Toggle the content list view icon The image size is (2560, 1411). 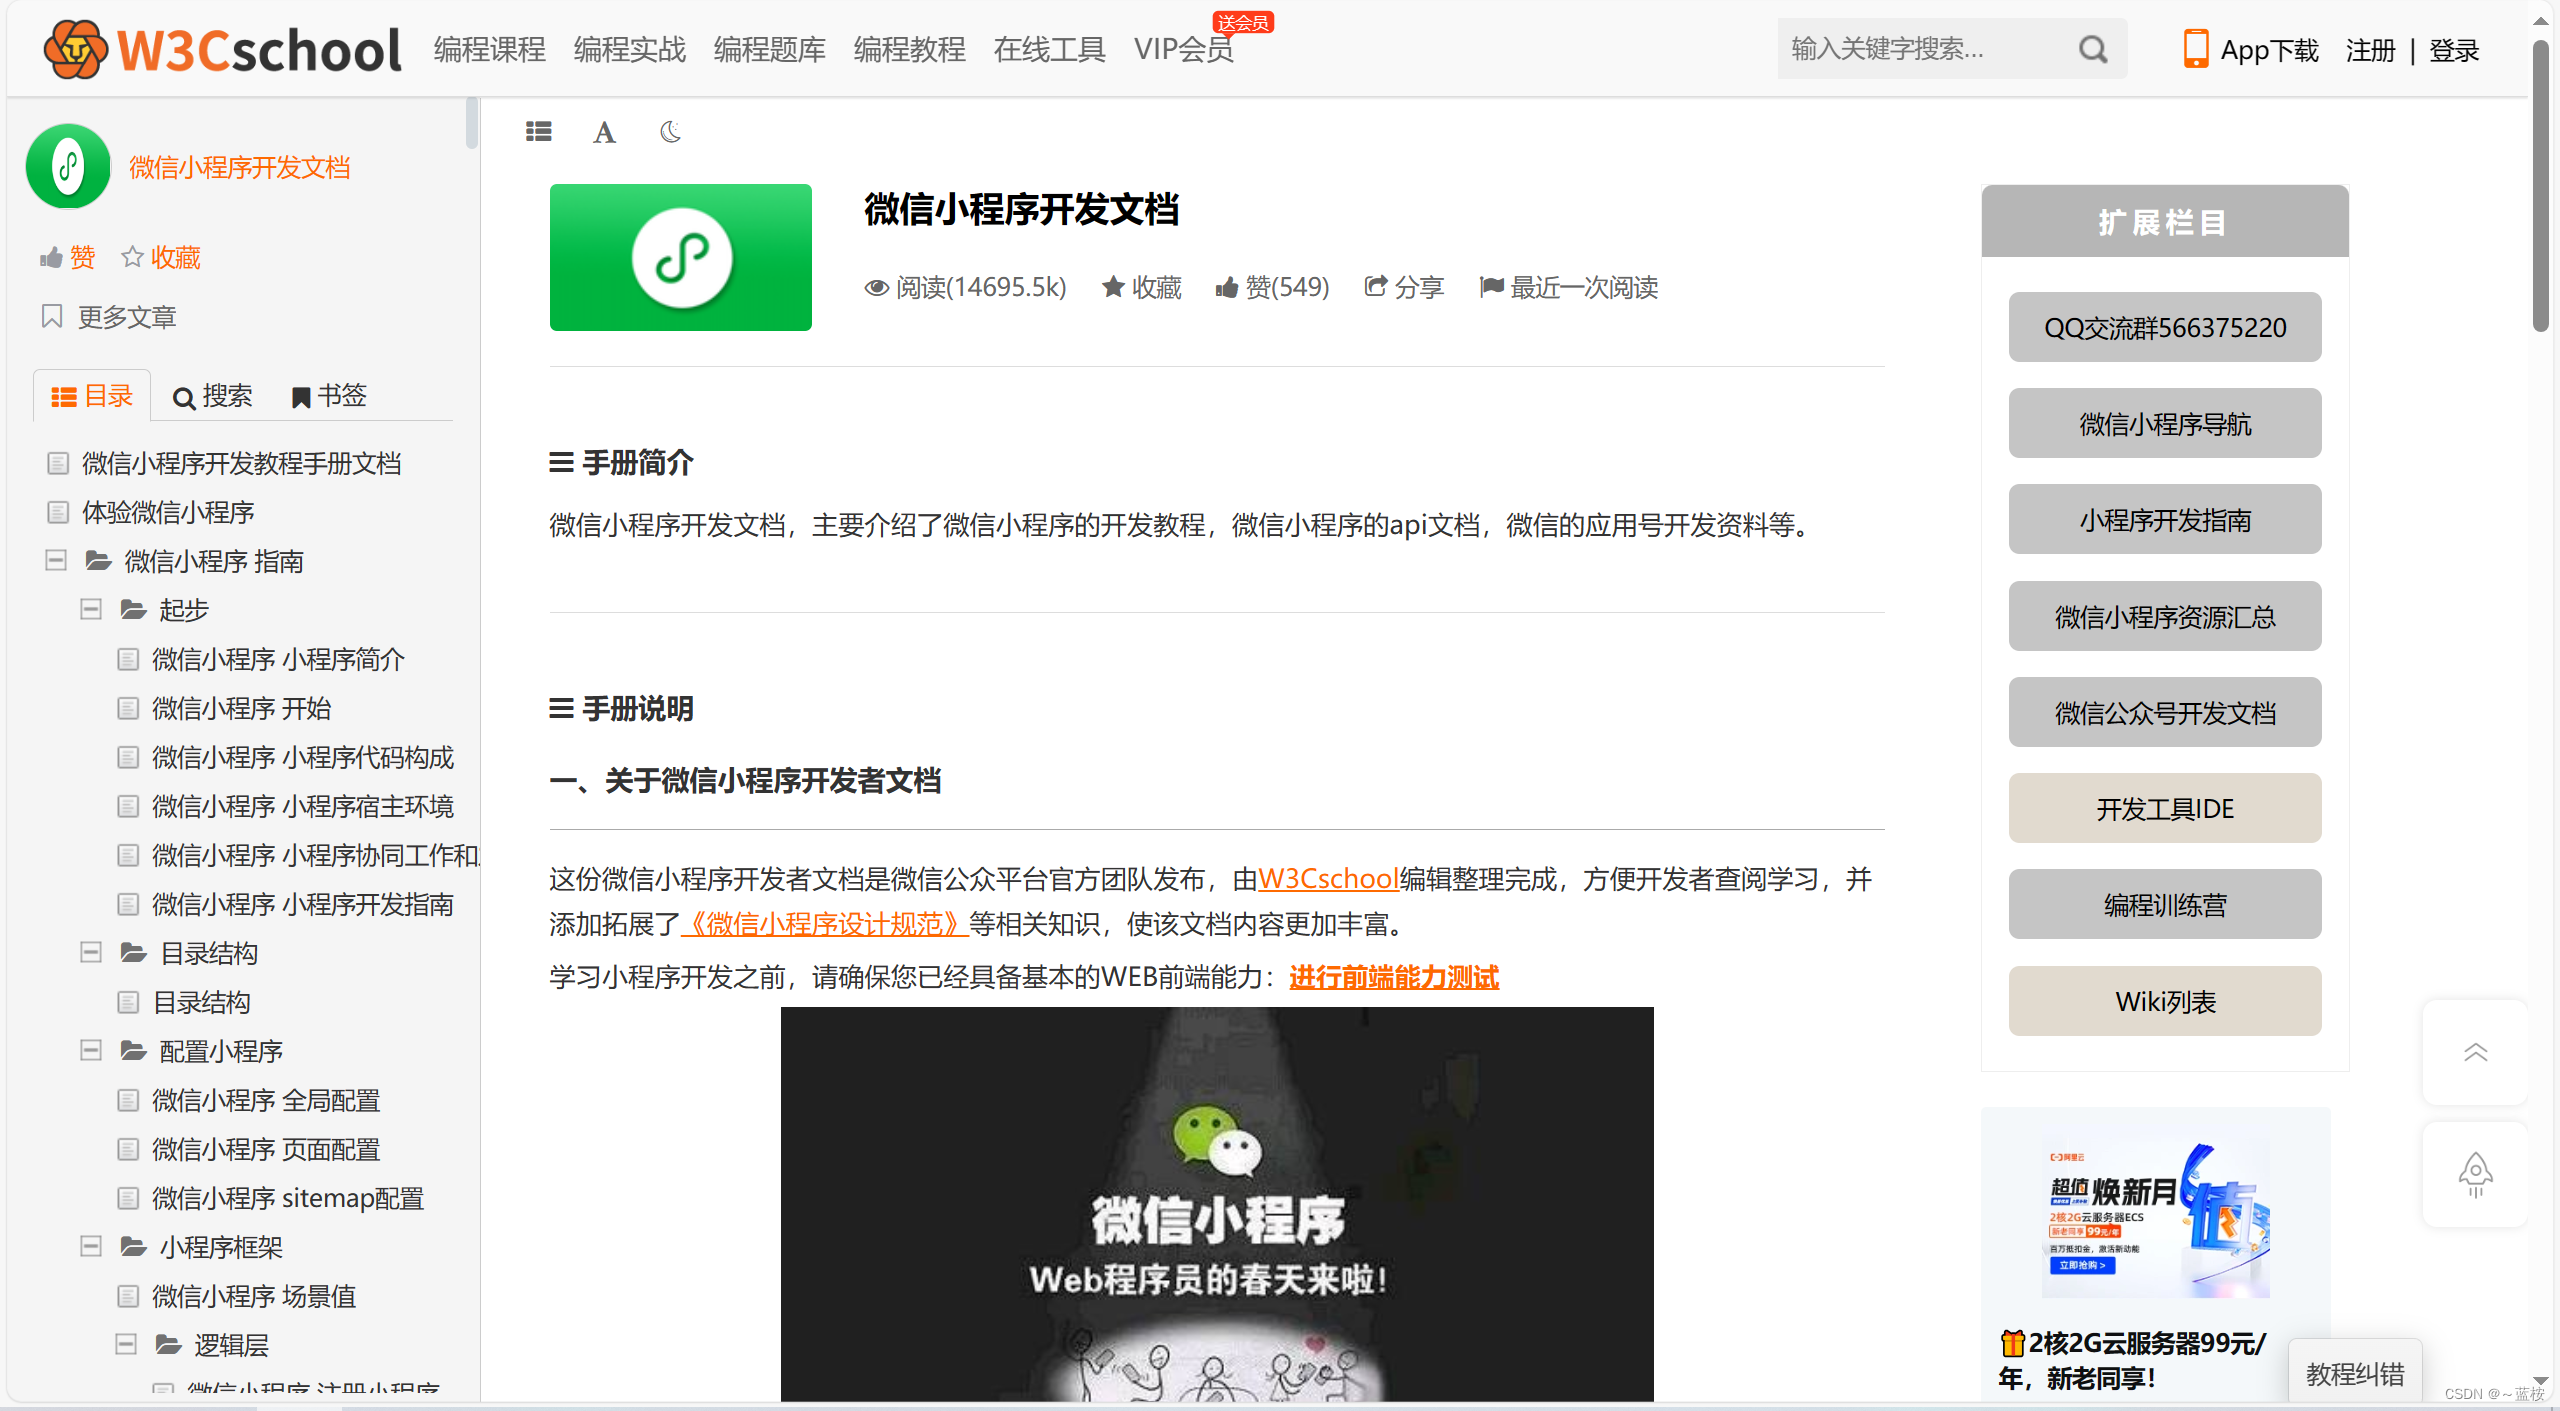539,131
